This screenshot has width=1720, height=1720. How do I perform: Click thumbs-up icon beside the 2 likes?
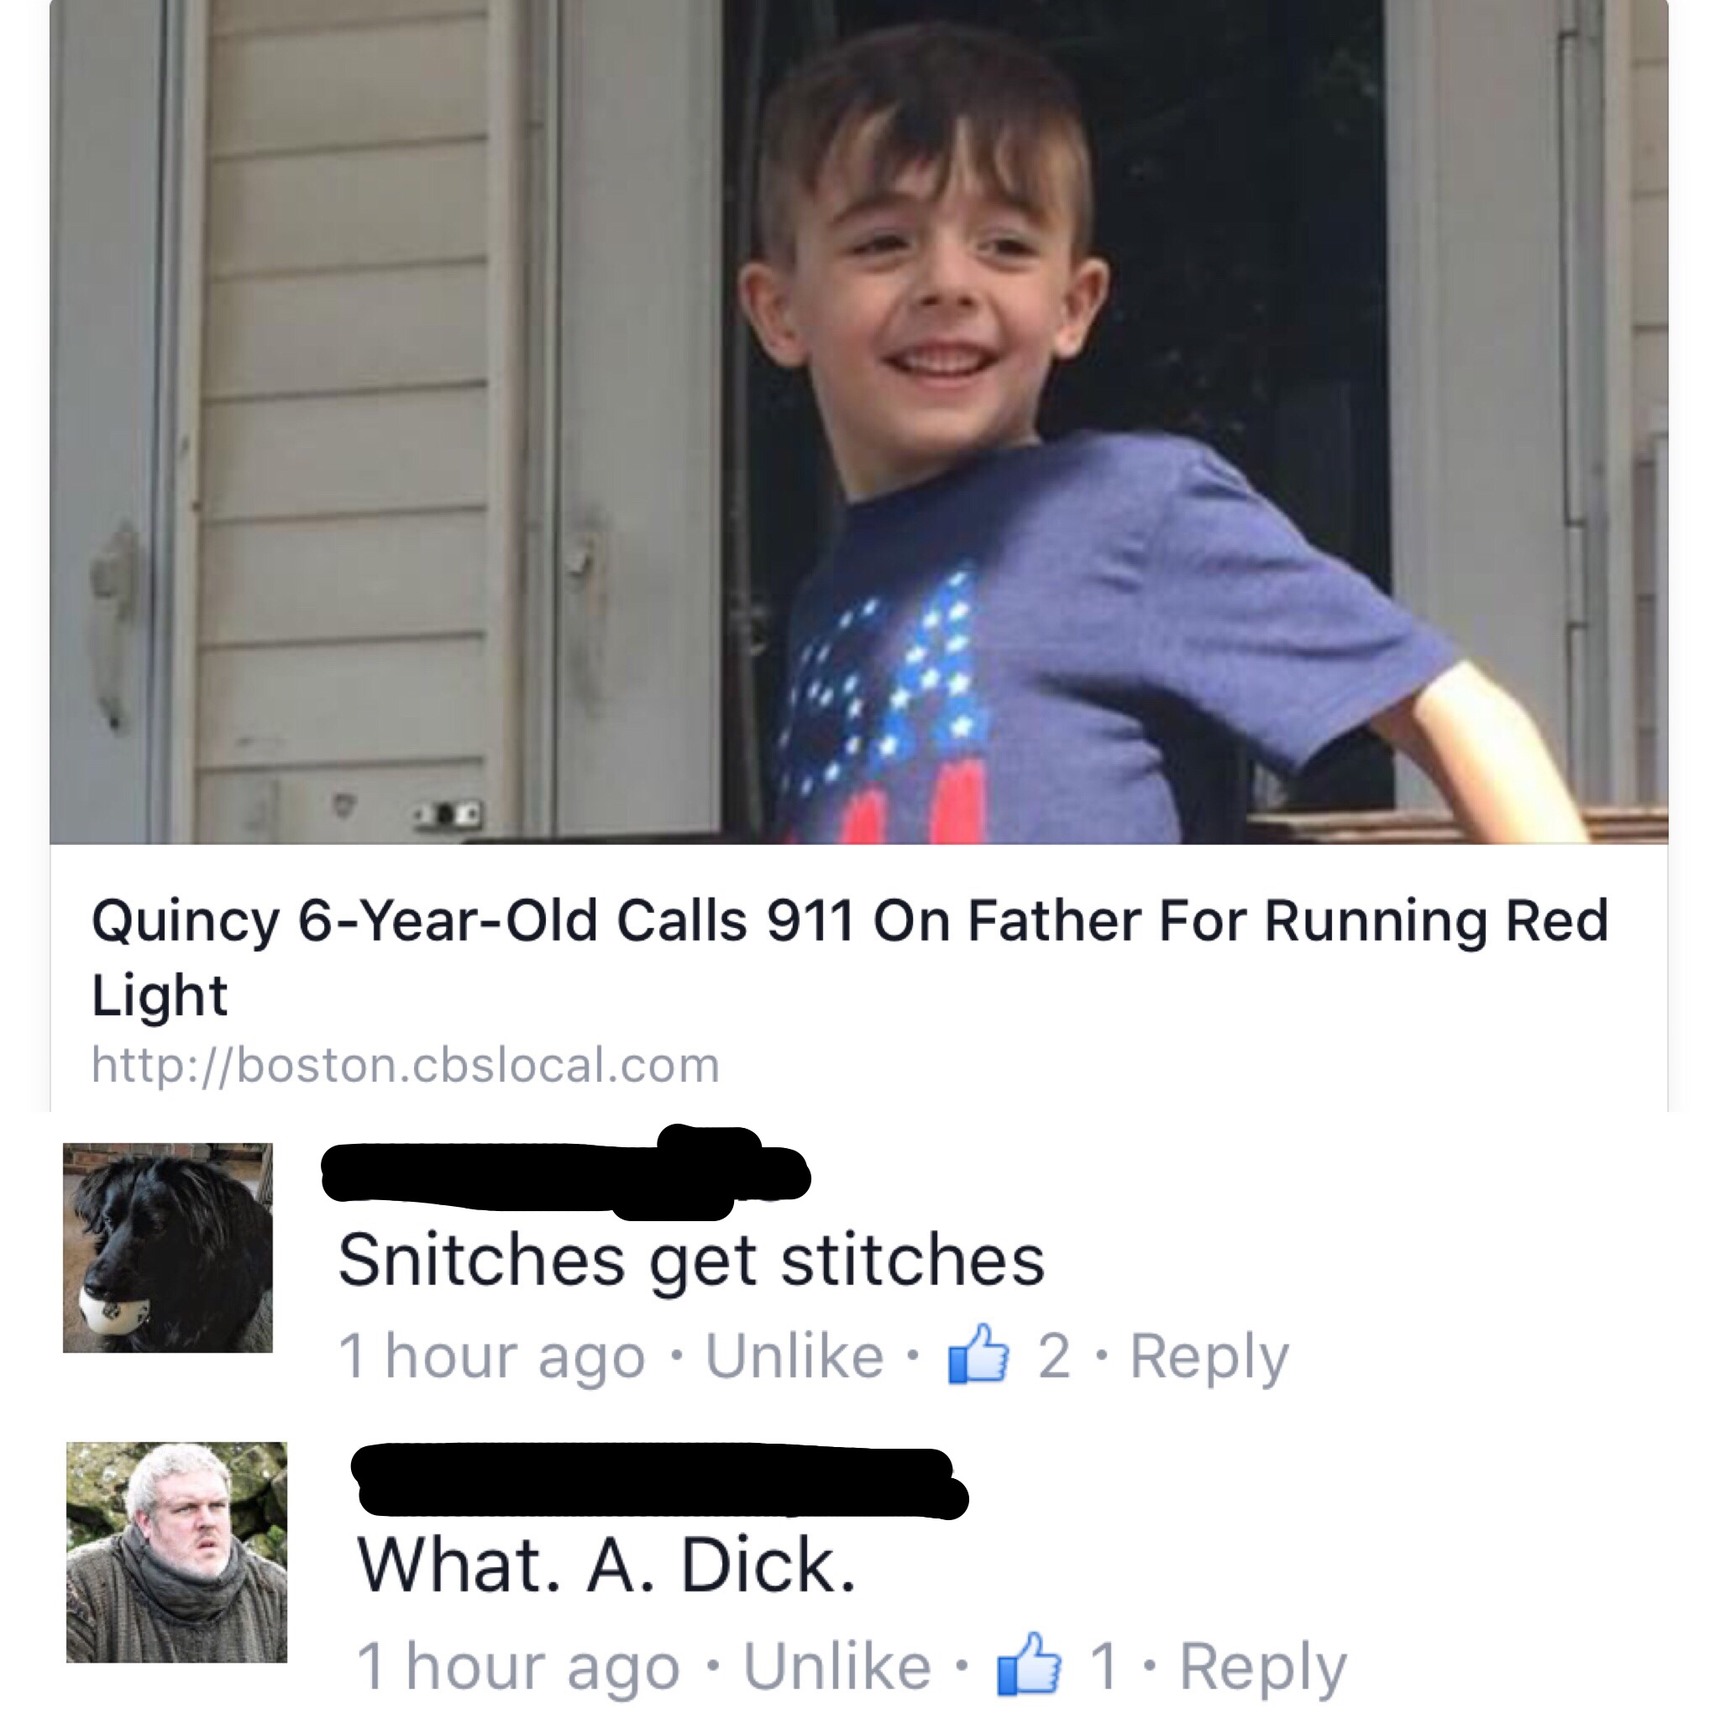click(978, 1353)
